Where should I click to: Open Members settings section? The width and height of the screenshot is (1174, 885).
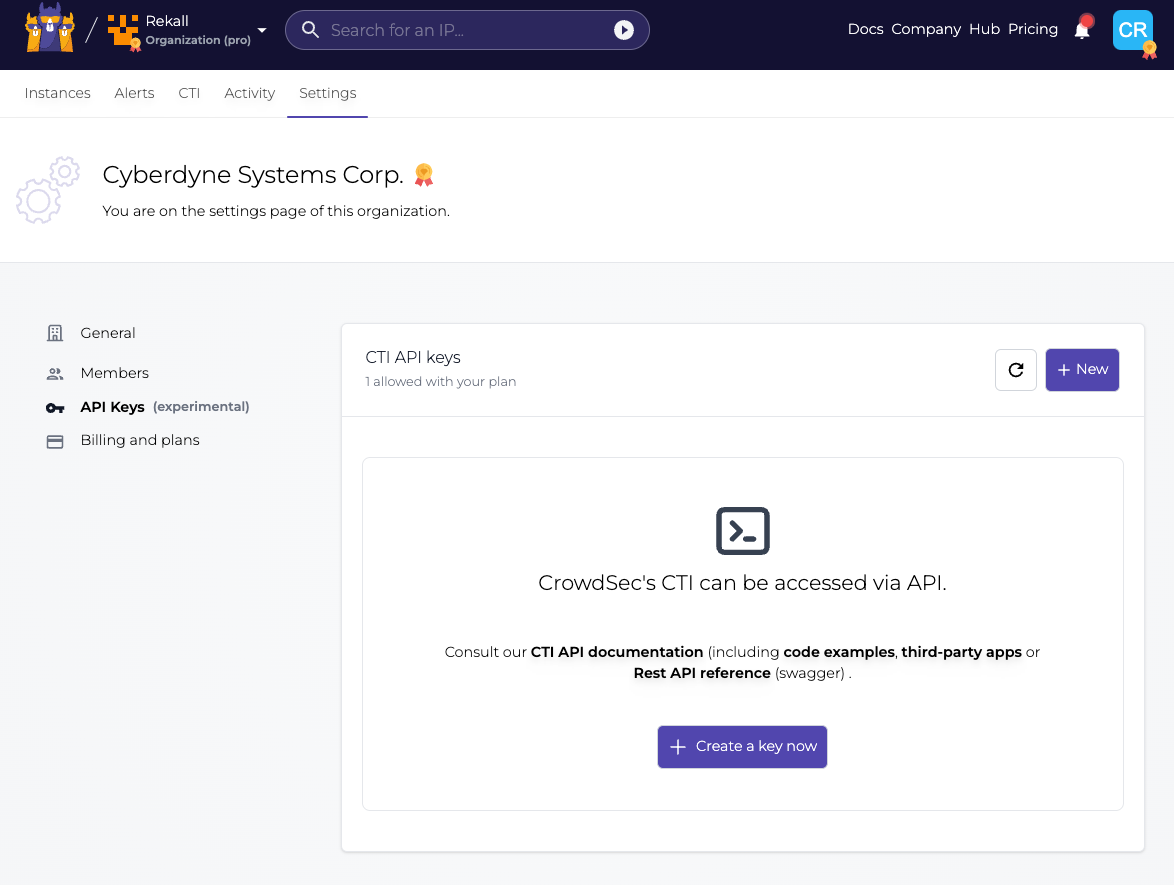(x=114, y=373)
